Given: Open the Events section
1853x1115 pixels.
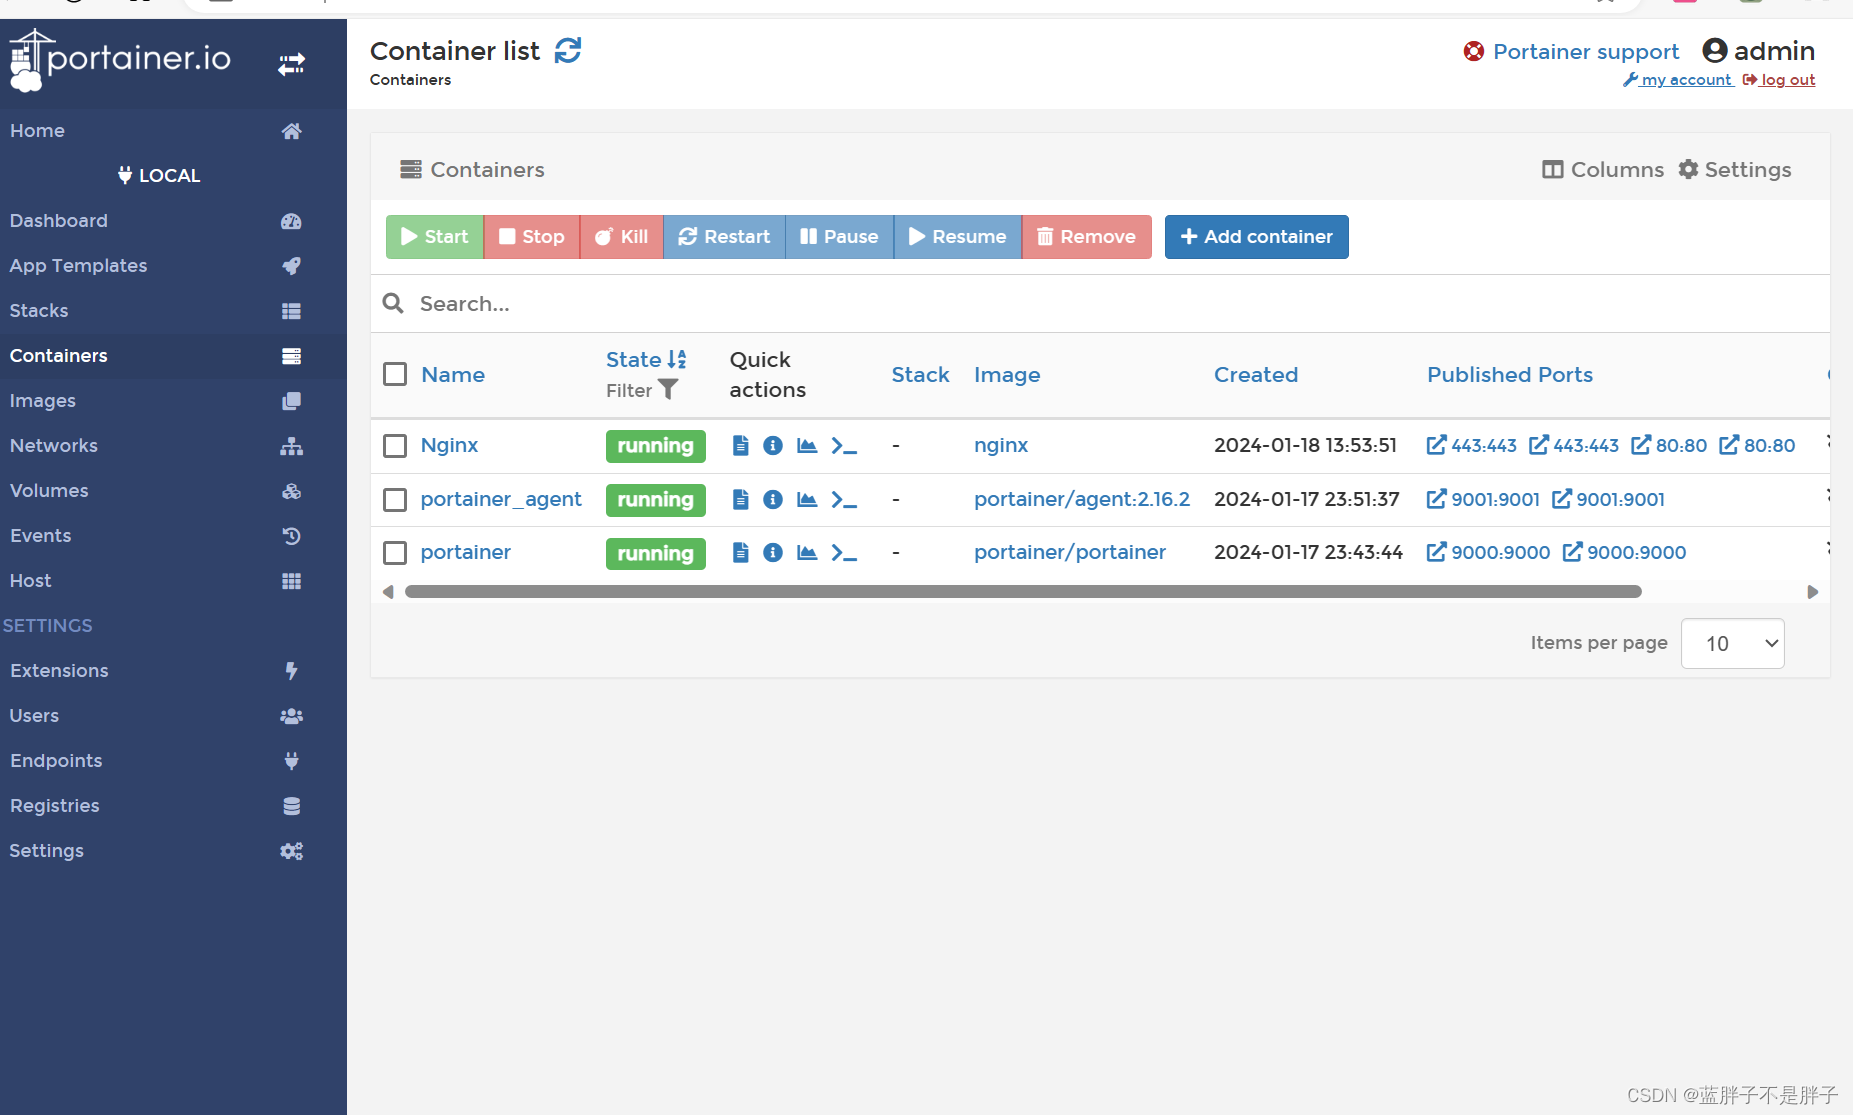Looking at the screenshot, I should [173, 536].
